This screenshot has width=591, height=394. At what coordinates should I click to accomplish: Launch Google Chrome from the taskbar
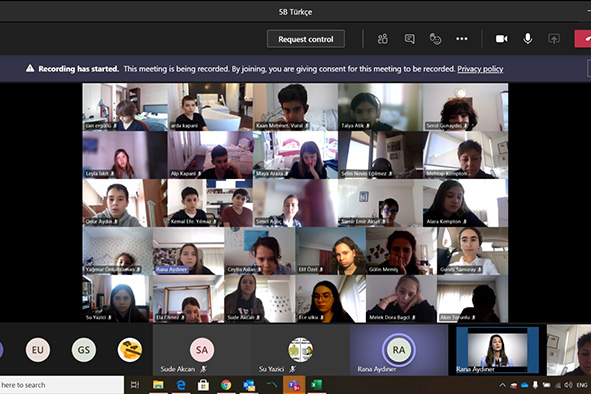(x=226, y=385)
